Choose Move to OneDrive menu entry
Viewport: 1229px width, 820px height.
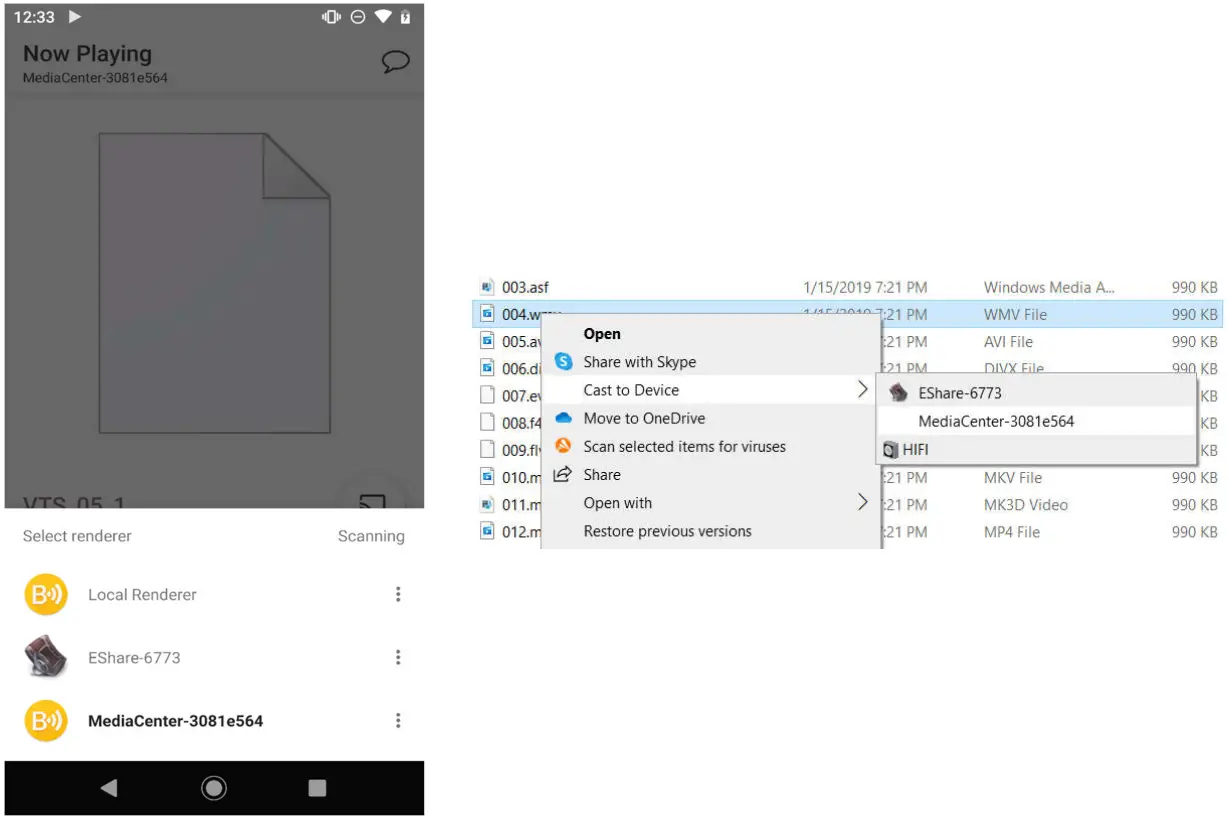[x=711, y=418]
